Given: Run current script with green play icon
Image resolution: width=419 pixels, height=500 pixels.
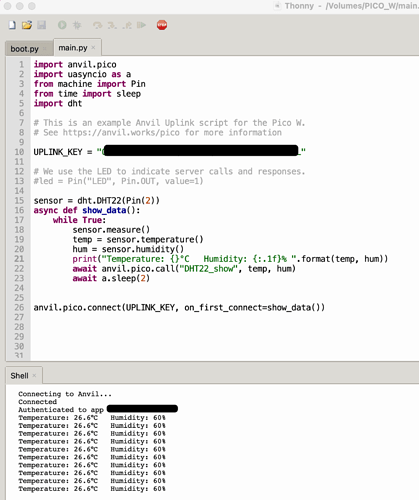Looking at the screenshot, I should pos(62,25).
